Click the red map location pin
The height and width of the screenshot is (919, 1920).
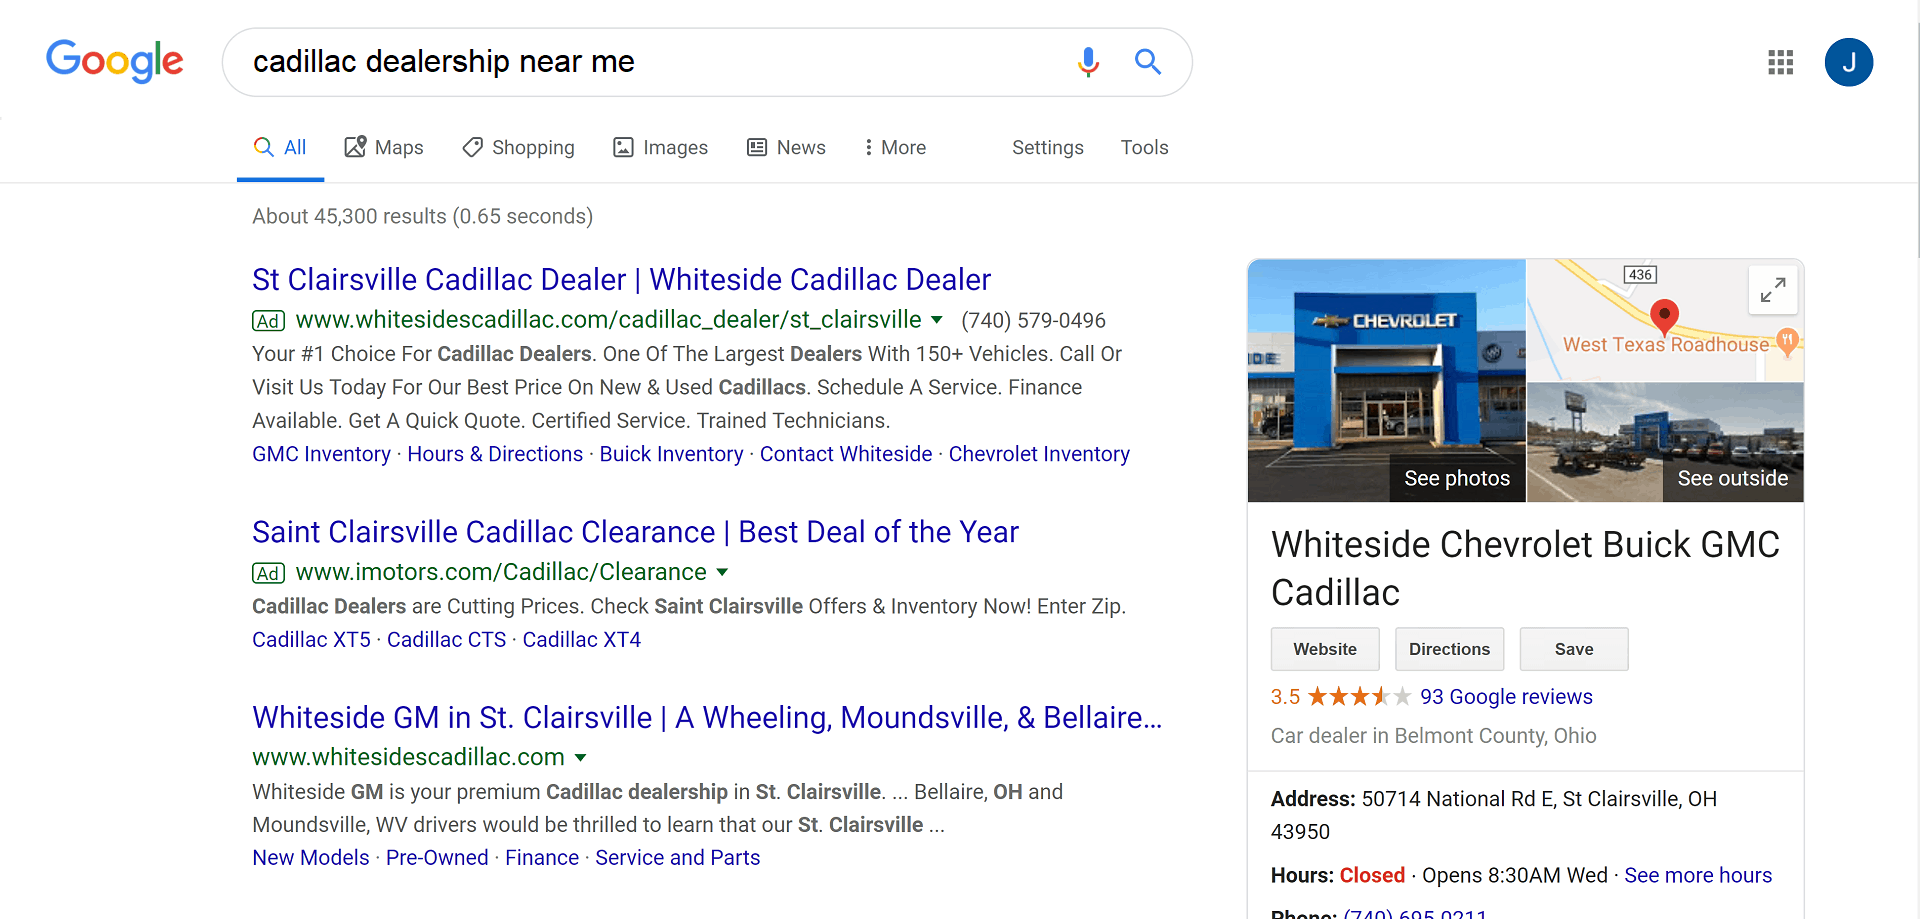point(1664,315)
